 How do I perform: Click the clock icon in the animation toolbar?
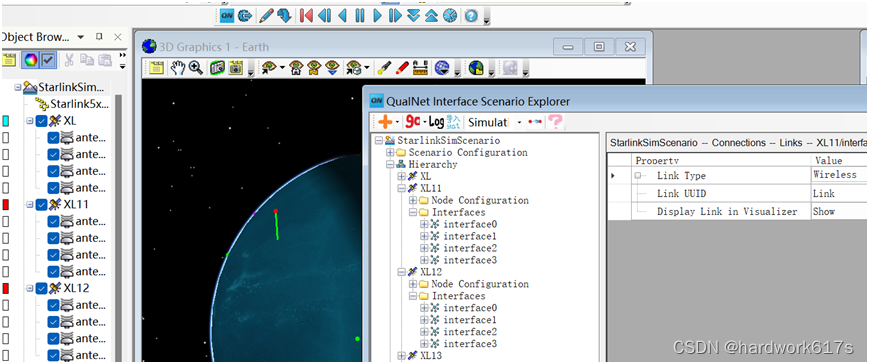(450, 16)
